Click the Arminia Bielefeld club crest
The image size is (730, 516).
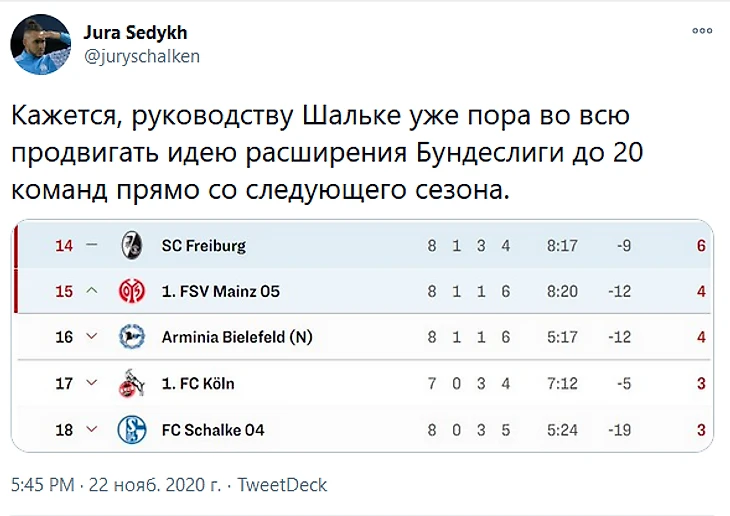coord(130,337)
